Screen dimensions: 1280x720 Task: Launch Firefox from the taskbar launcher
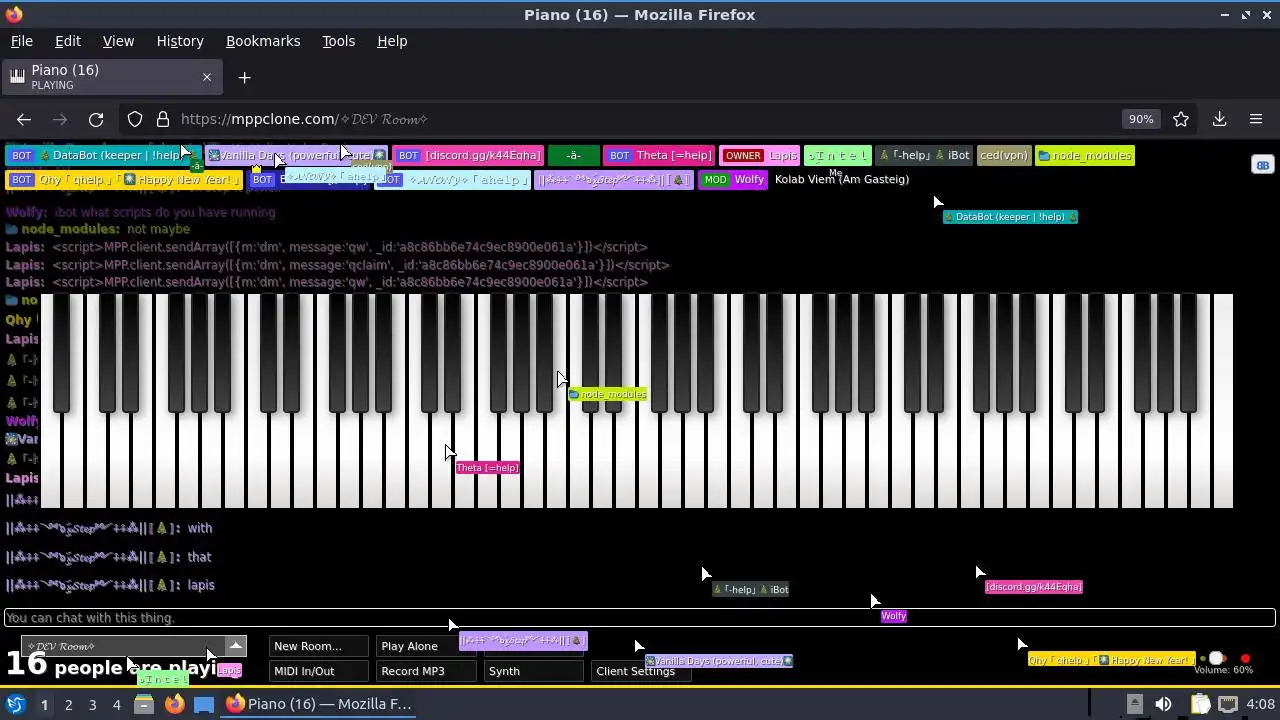[174, 704]
